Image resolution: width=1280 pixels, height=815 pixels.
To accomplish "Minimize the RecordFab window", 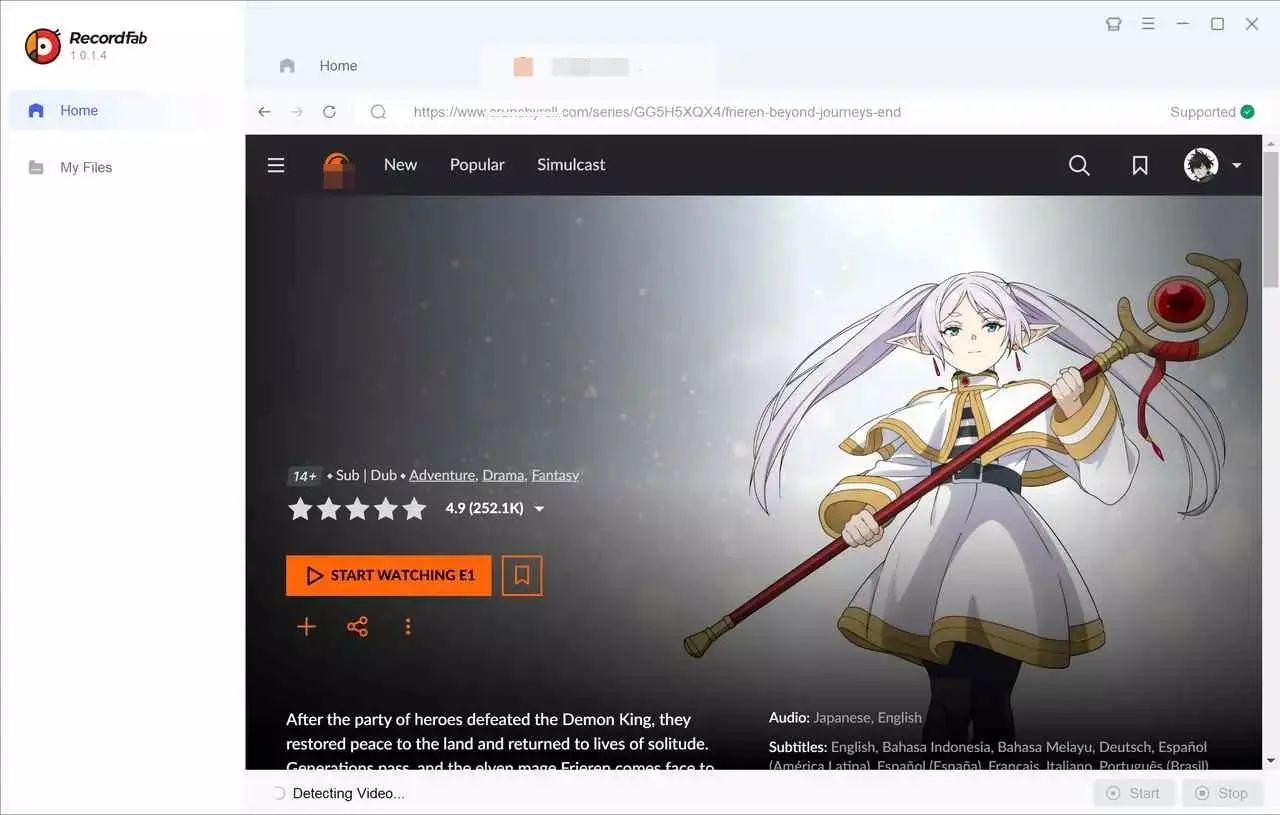I will (x=1183, y=24).
